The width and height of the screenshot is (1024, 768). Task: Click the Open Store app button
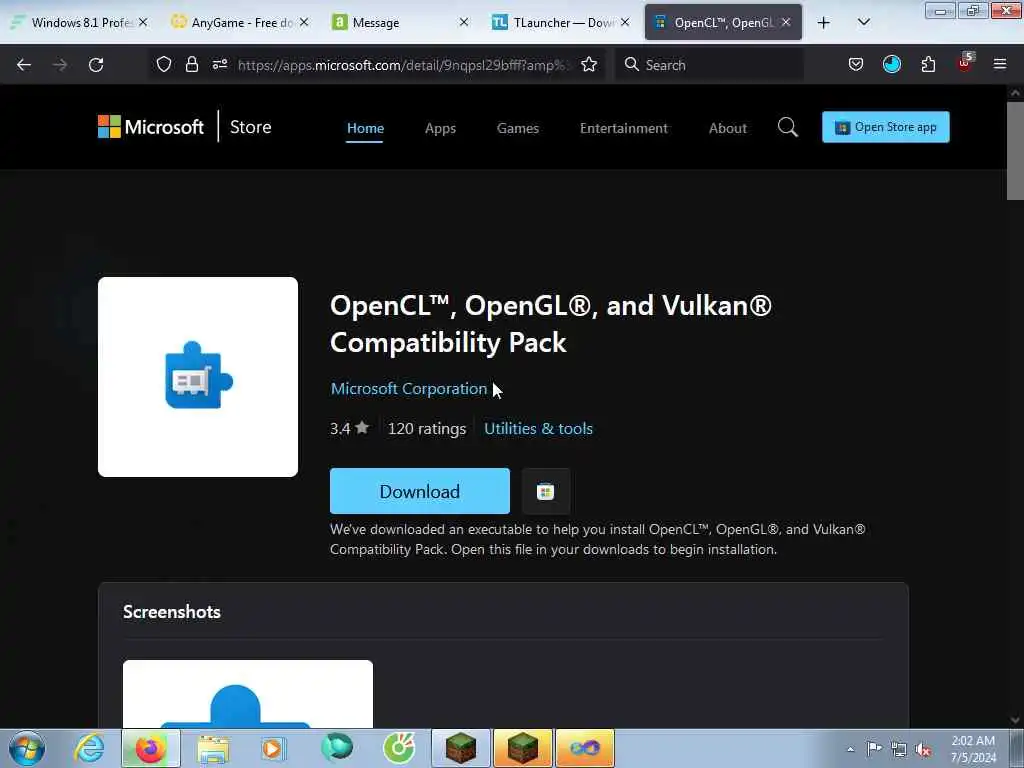(886, 127)
